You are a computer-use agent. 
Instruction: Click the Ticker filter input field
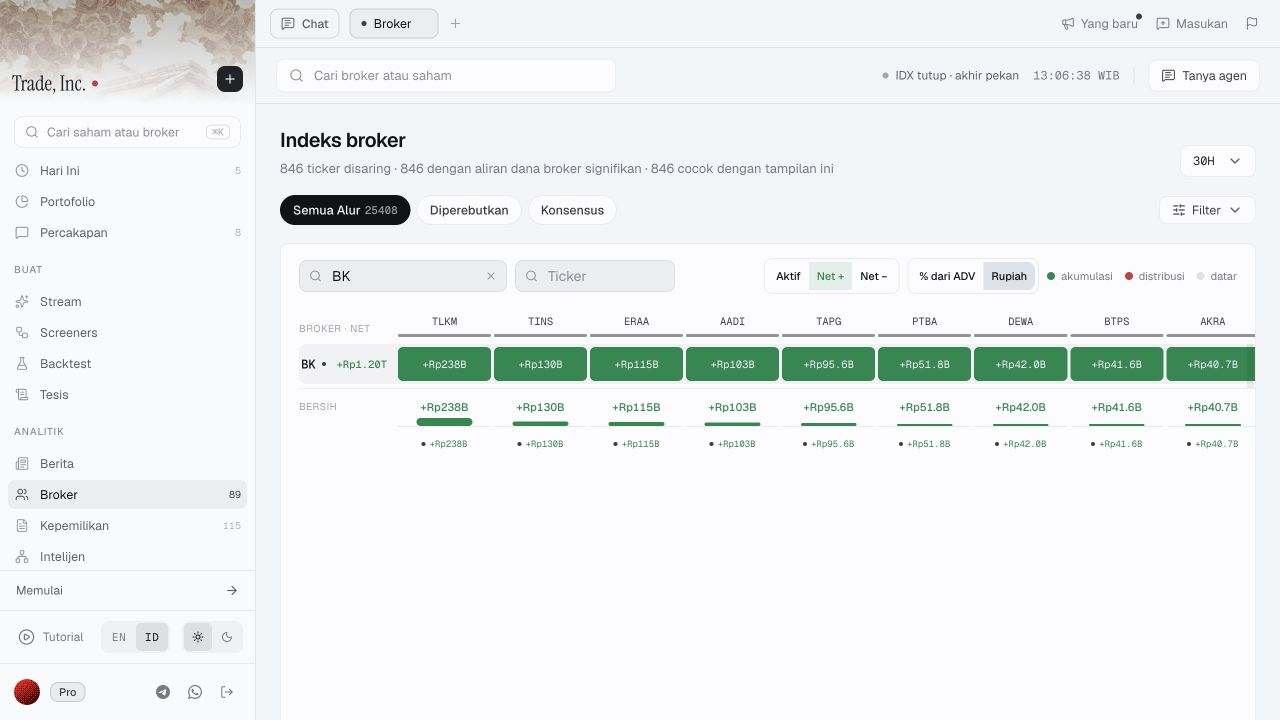point(595,276)
